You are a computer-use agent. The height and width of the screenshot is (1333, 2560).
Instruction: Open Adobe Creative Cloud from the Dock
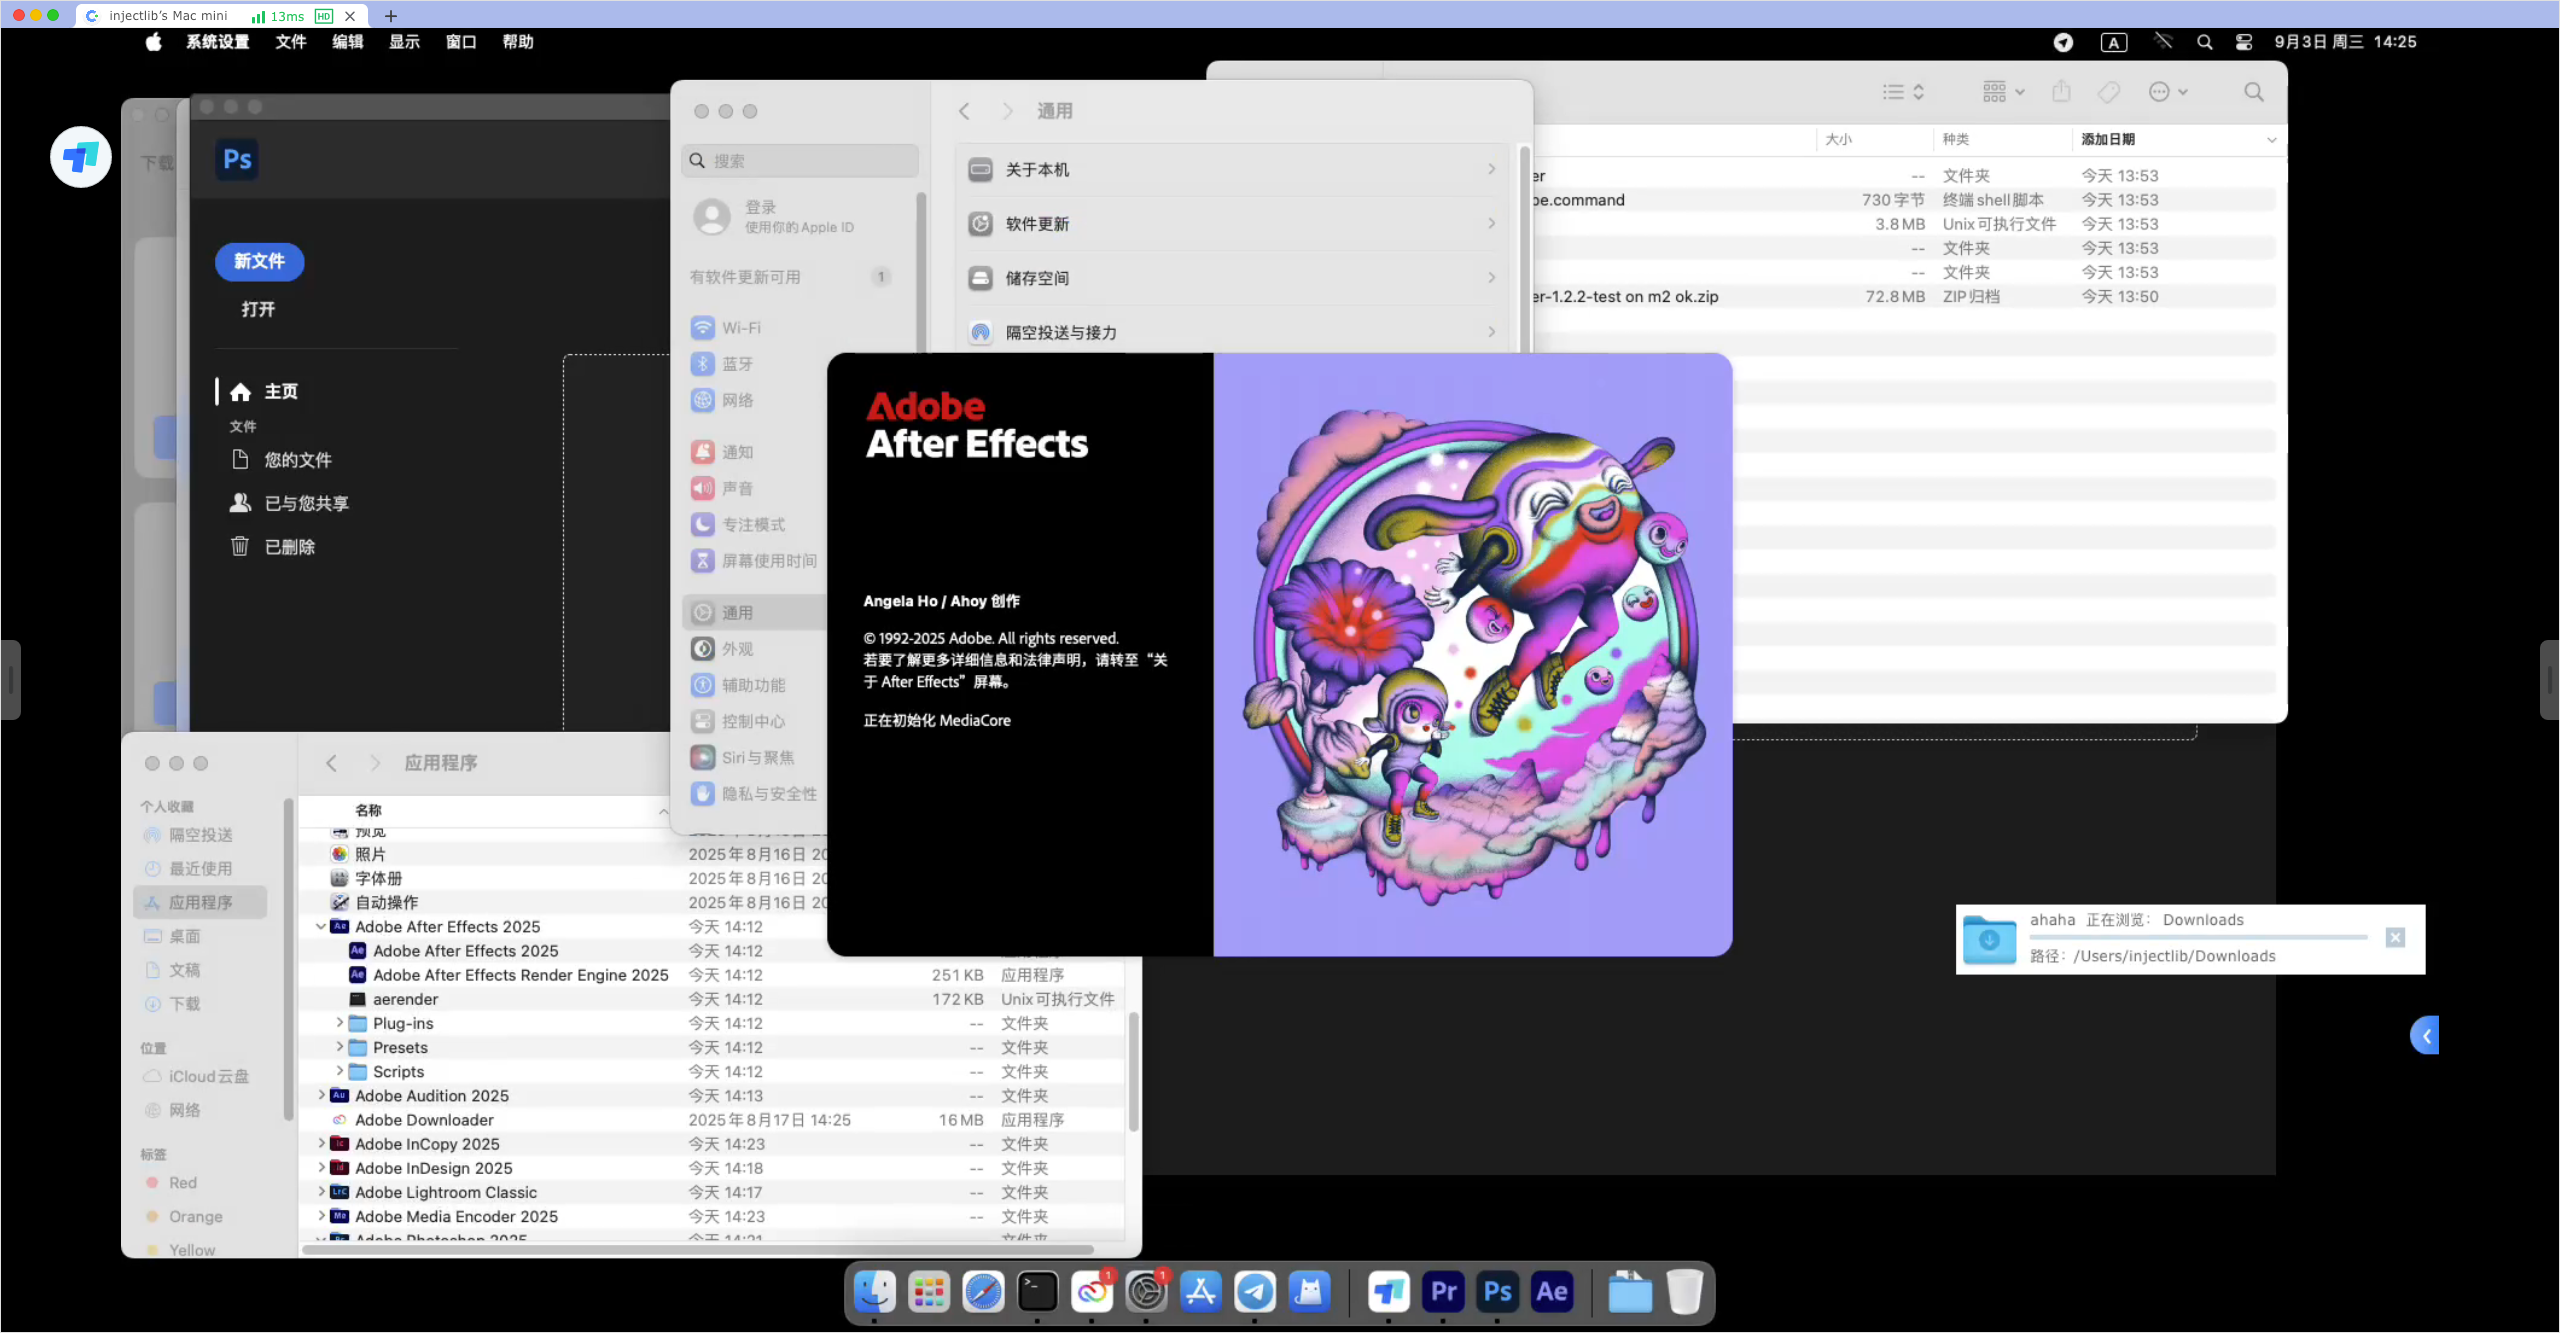pyautogui.click(x=1091, y=1292)
